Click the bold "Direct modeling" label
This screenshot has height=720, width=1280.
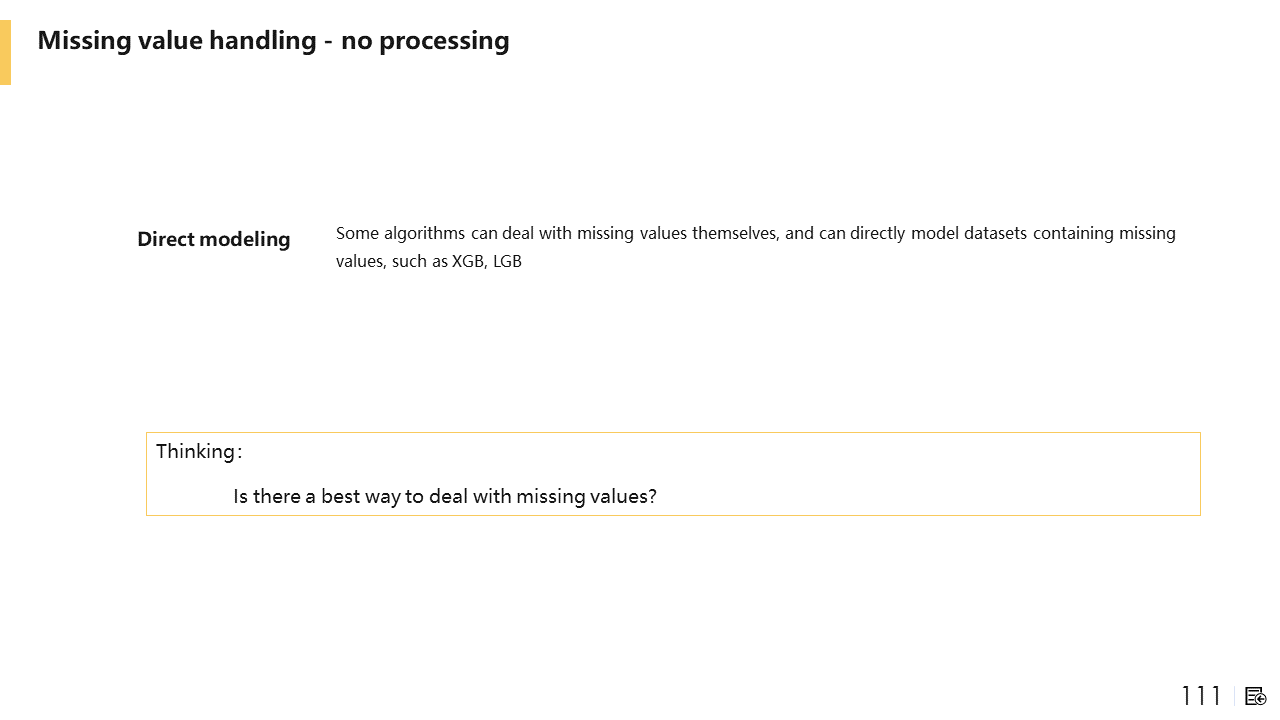click(x=213, y=240)
